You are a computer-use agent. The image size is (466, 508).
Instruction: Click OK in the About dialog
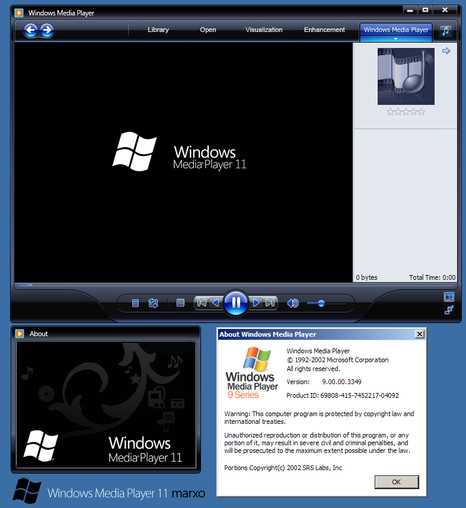pos(396,482)
